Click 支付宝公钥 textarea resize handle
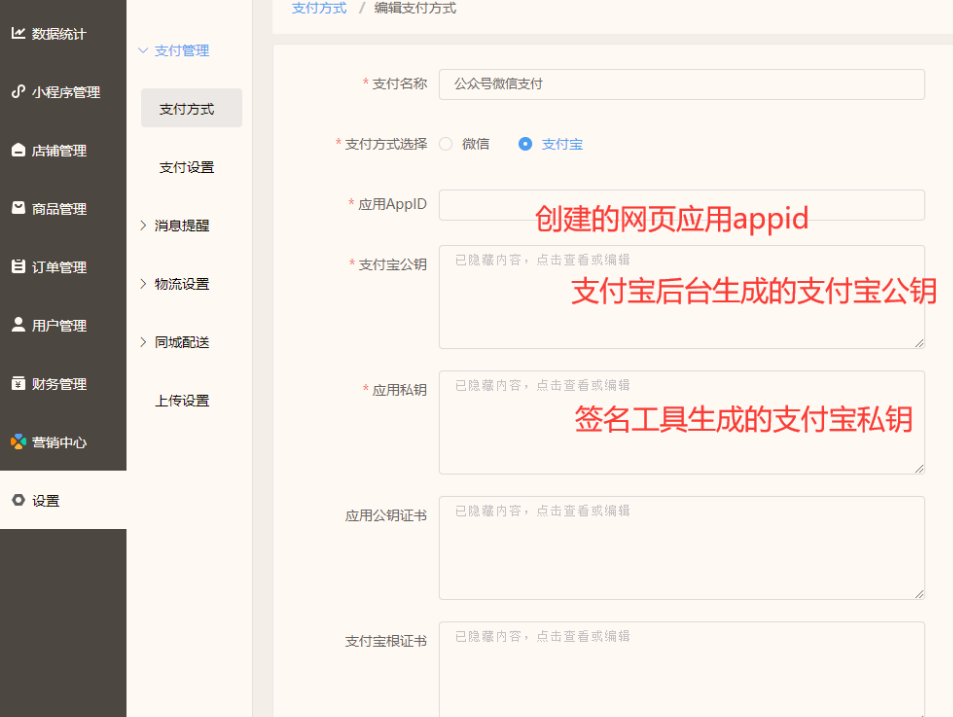 click(920, 343)
